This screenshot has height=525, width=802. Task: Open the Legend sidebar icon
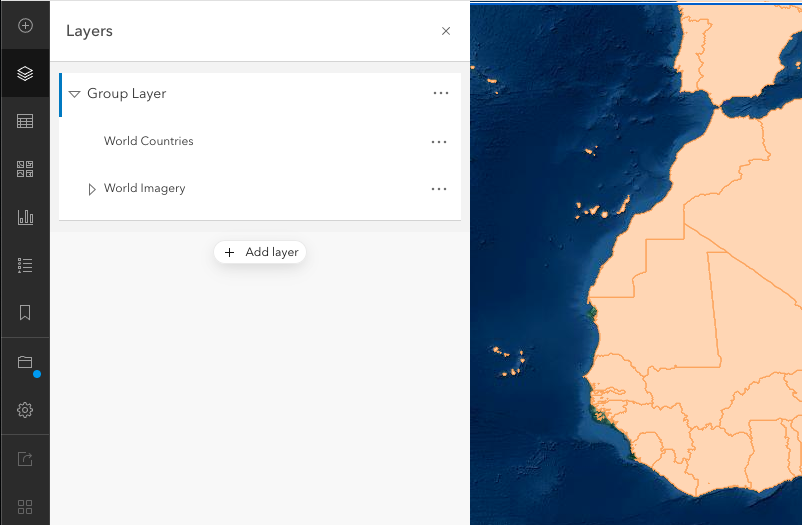click(25, 265)
